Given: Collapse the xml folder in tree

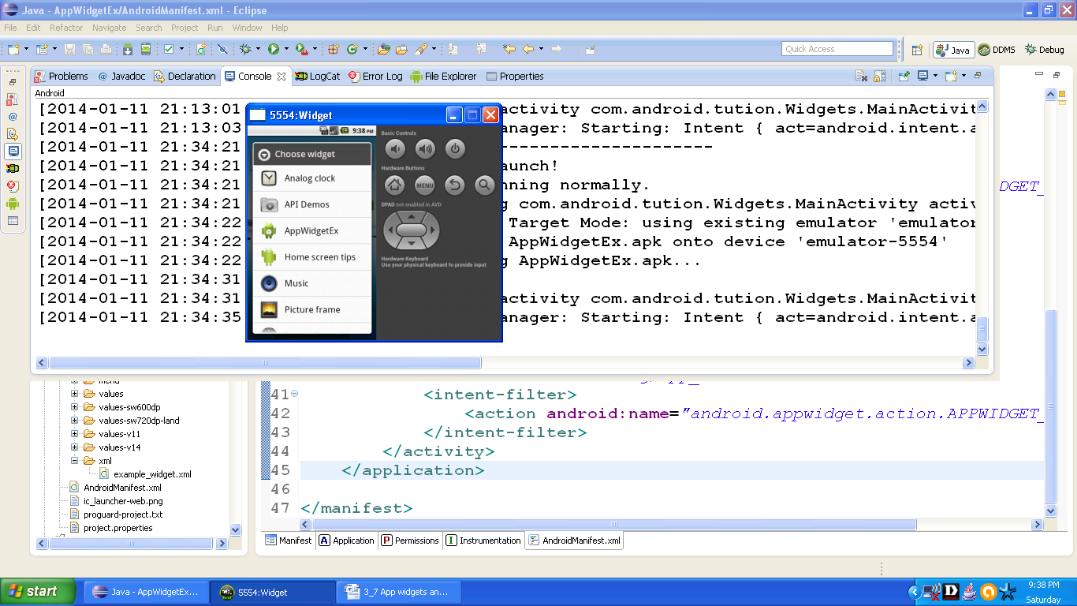Looking at the screenshot, I should point(74,460).
